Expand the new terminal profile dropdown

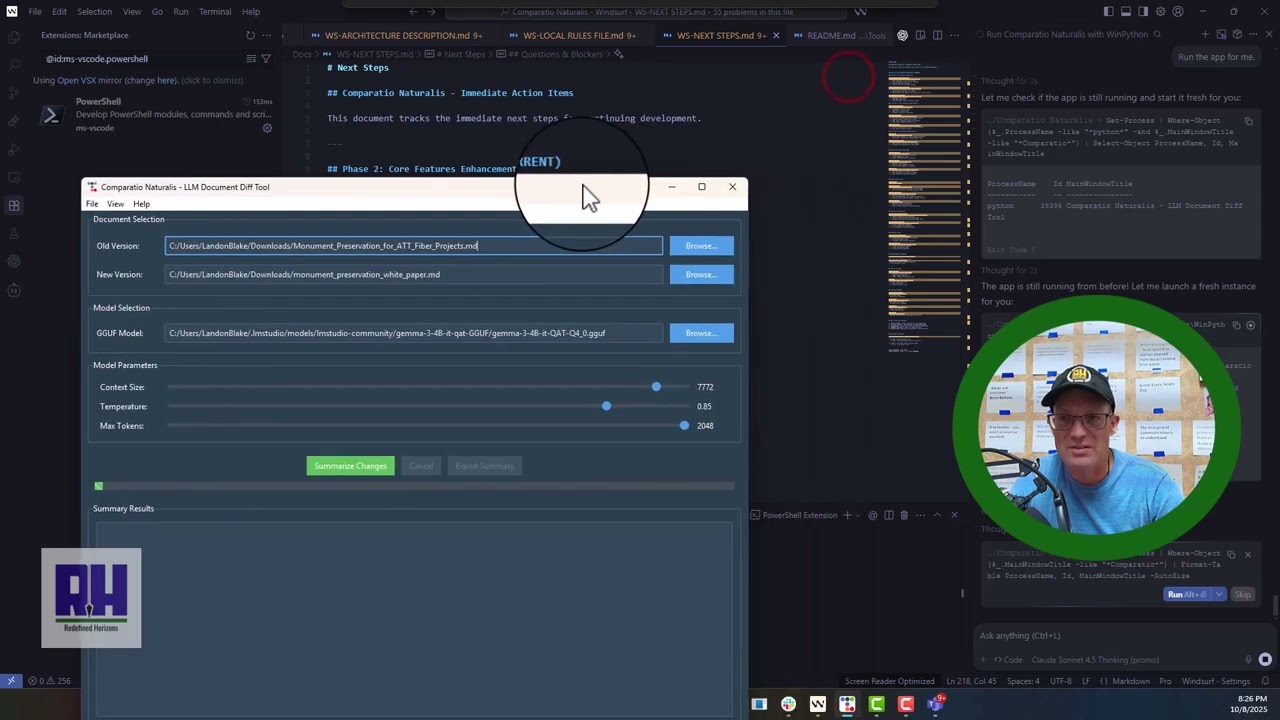coord(860,515)
